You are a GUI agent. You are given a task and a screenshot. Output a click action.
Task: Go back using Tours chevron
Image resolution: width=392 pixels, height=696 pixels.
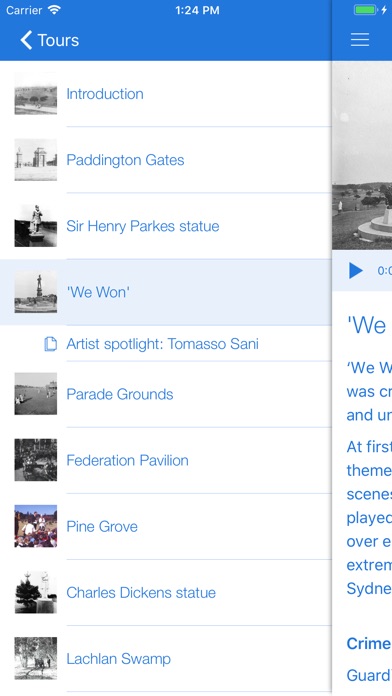tap(26, 40)
